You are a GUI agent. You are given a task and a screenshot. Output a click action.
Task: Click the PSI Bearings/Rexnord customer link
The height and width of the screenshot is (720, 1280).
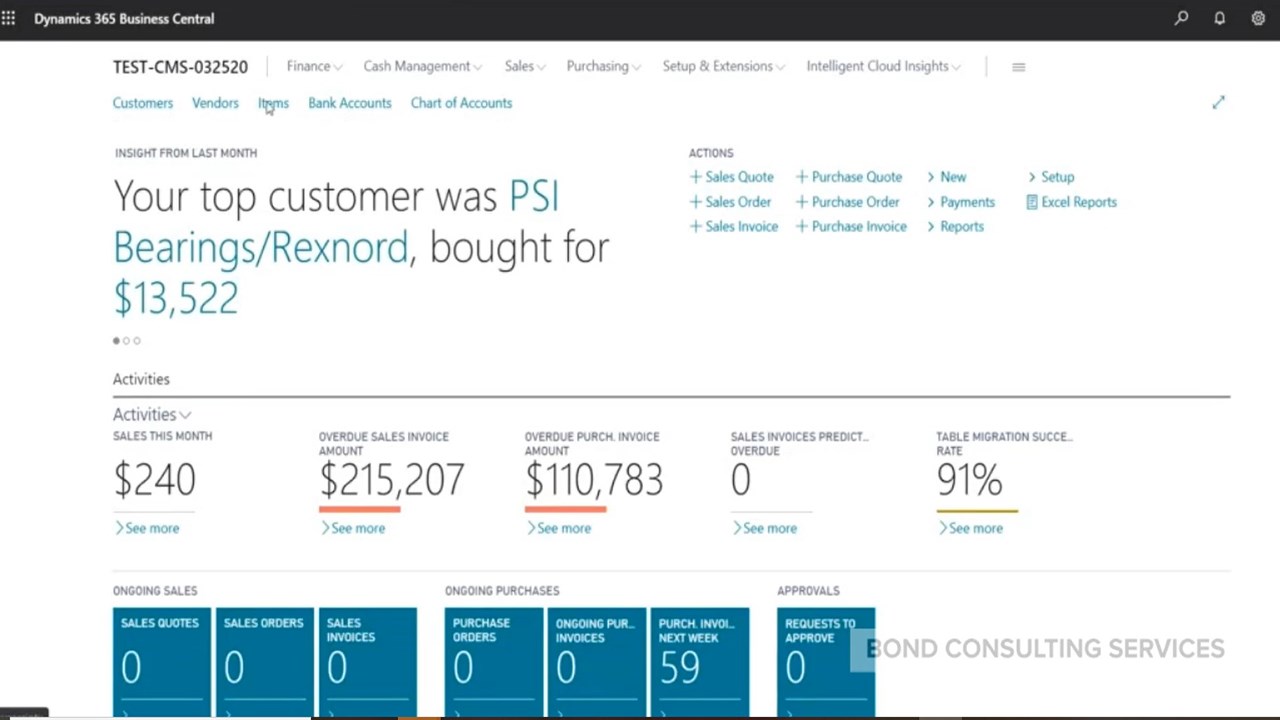coord(336,222)
